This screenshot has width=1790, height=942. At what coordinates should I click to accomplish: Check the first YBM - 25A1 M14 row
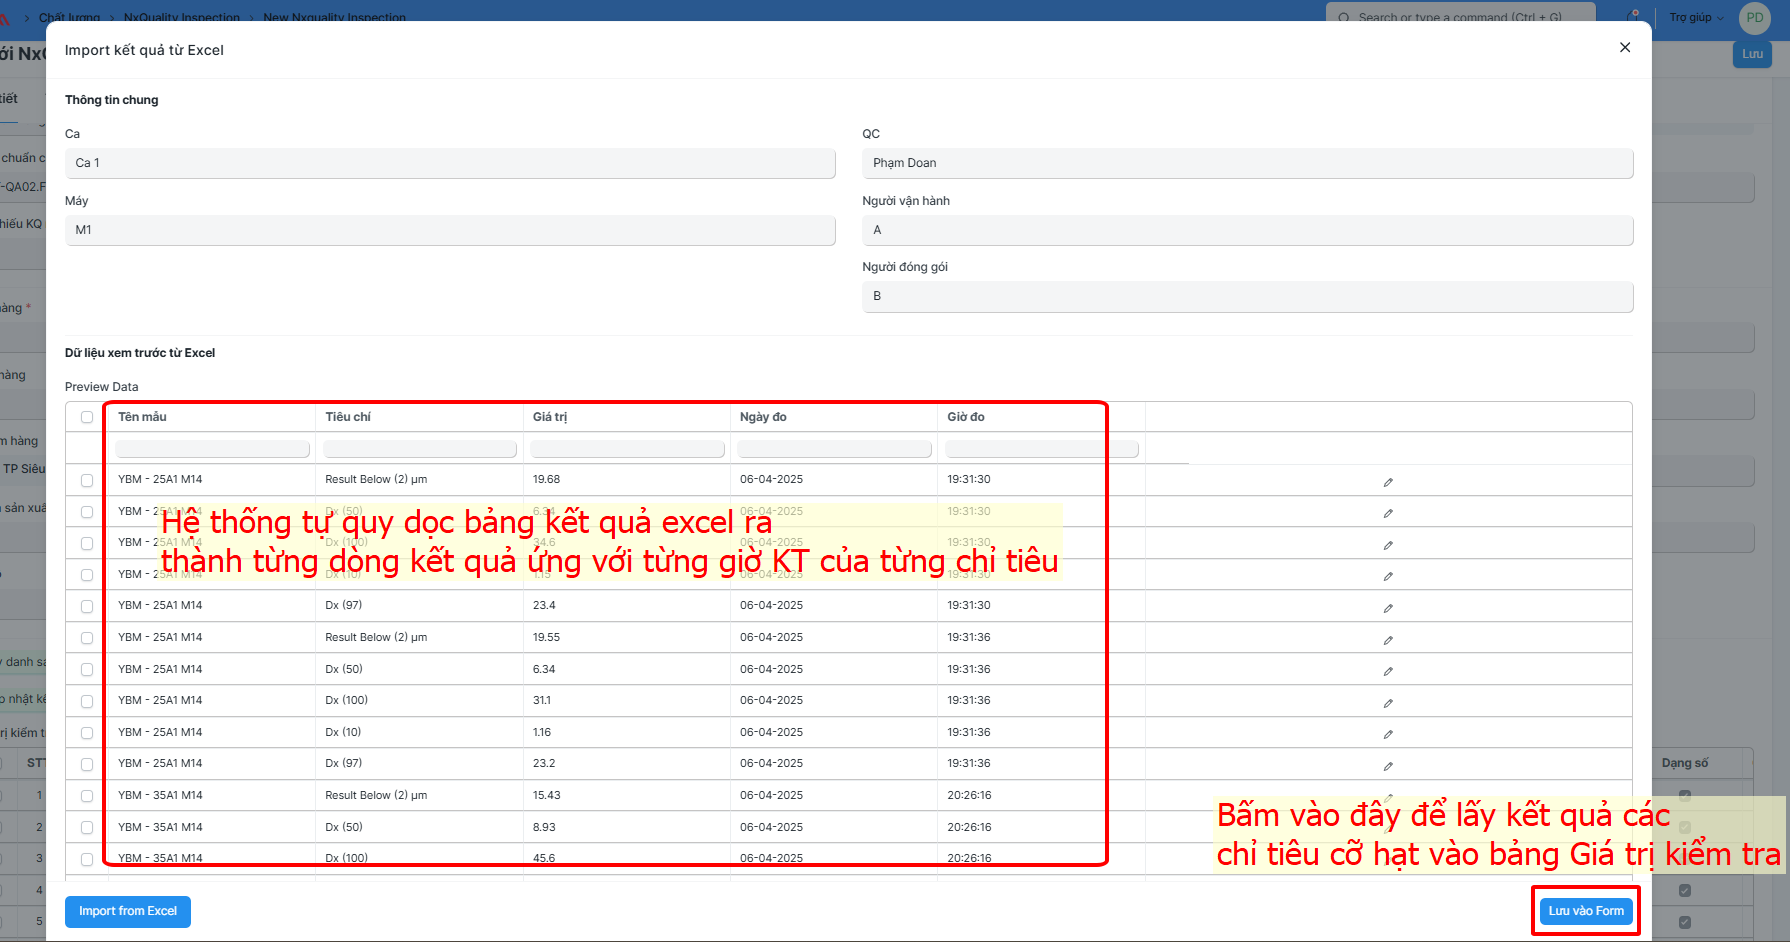[x=87, y=480]
